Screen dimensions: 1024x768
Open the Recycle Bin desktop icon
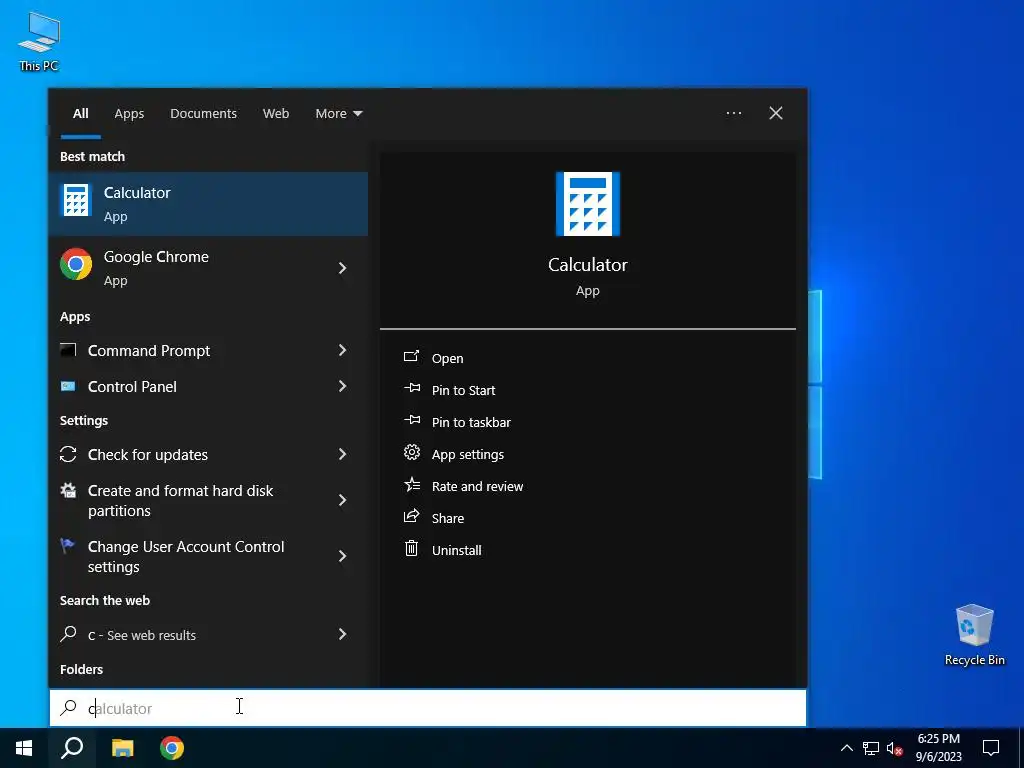click(974, 635)
